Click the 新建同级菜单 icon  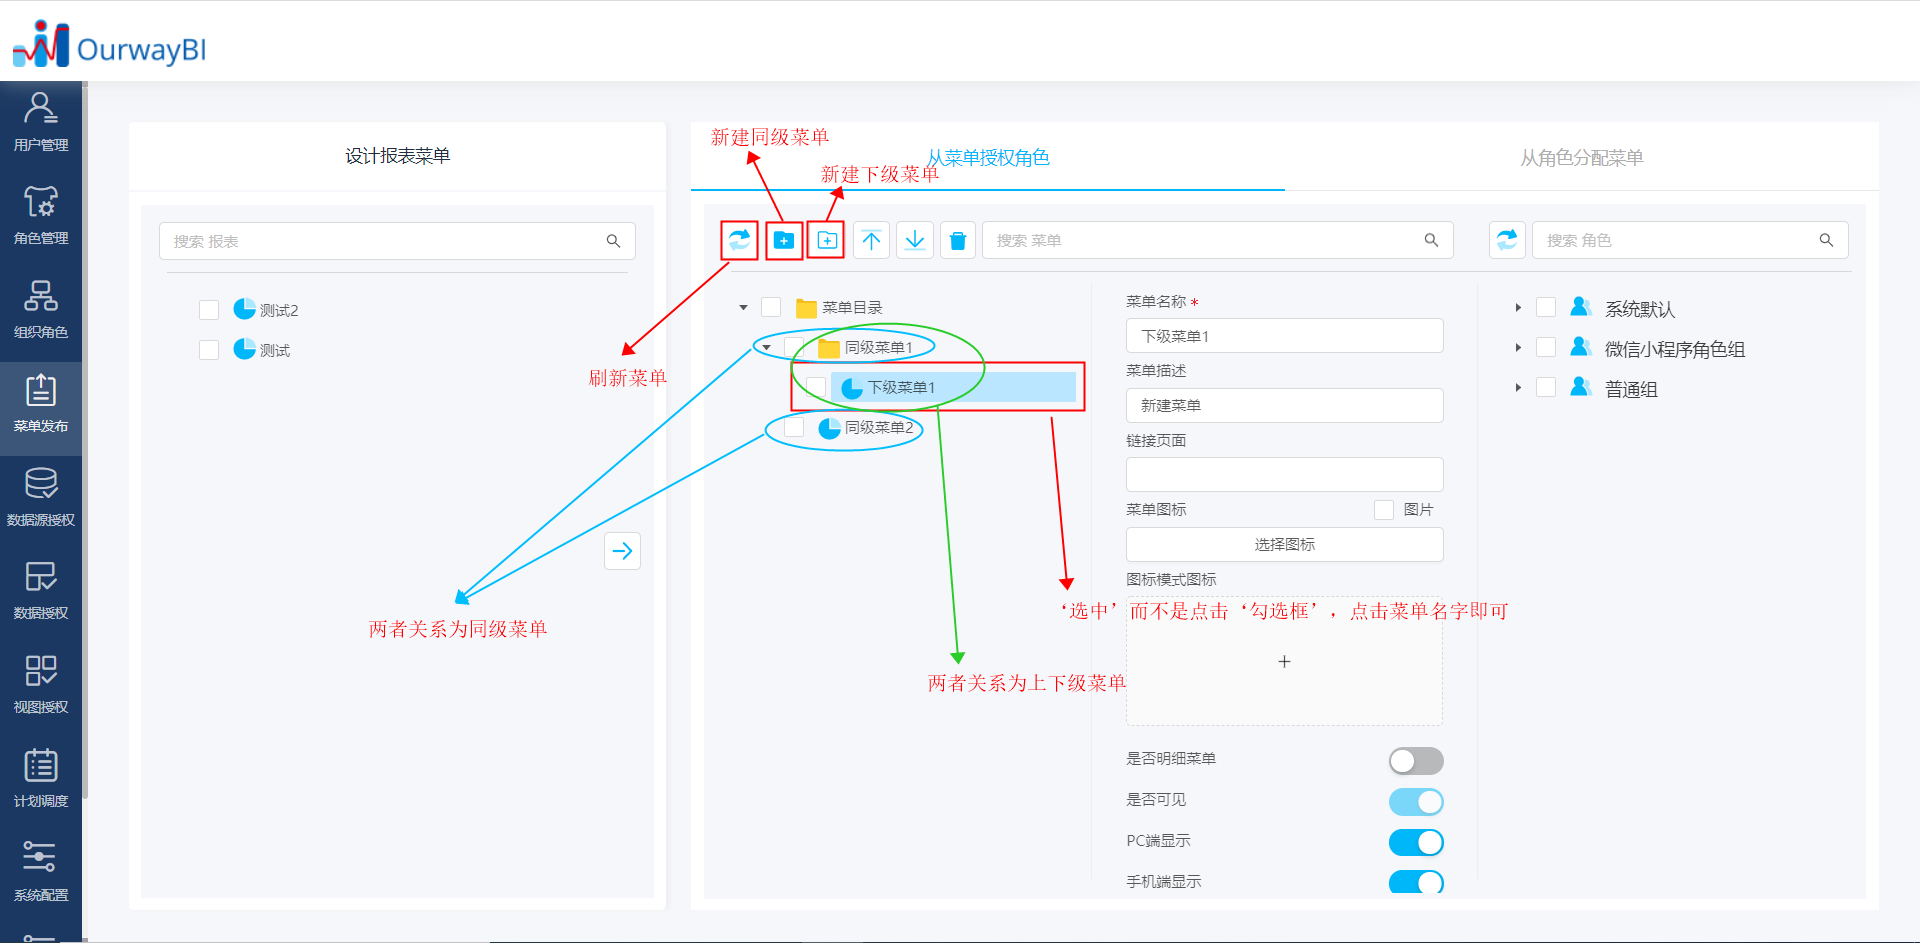click(783, 240)
